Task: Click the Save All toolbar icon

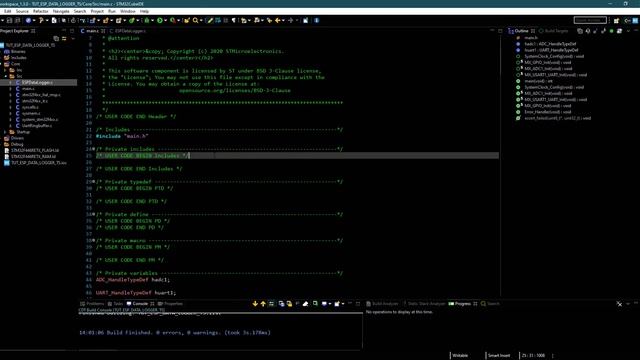Action: [x=17, y=20]
